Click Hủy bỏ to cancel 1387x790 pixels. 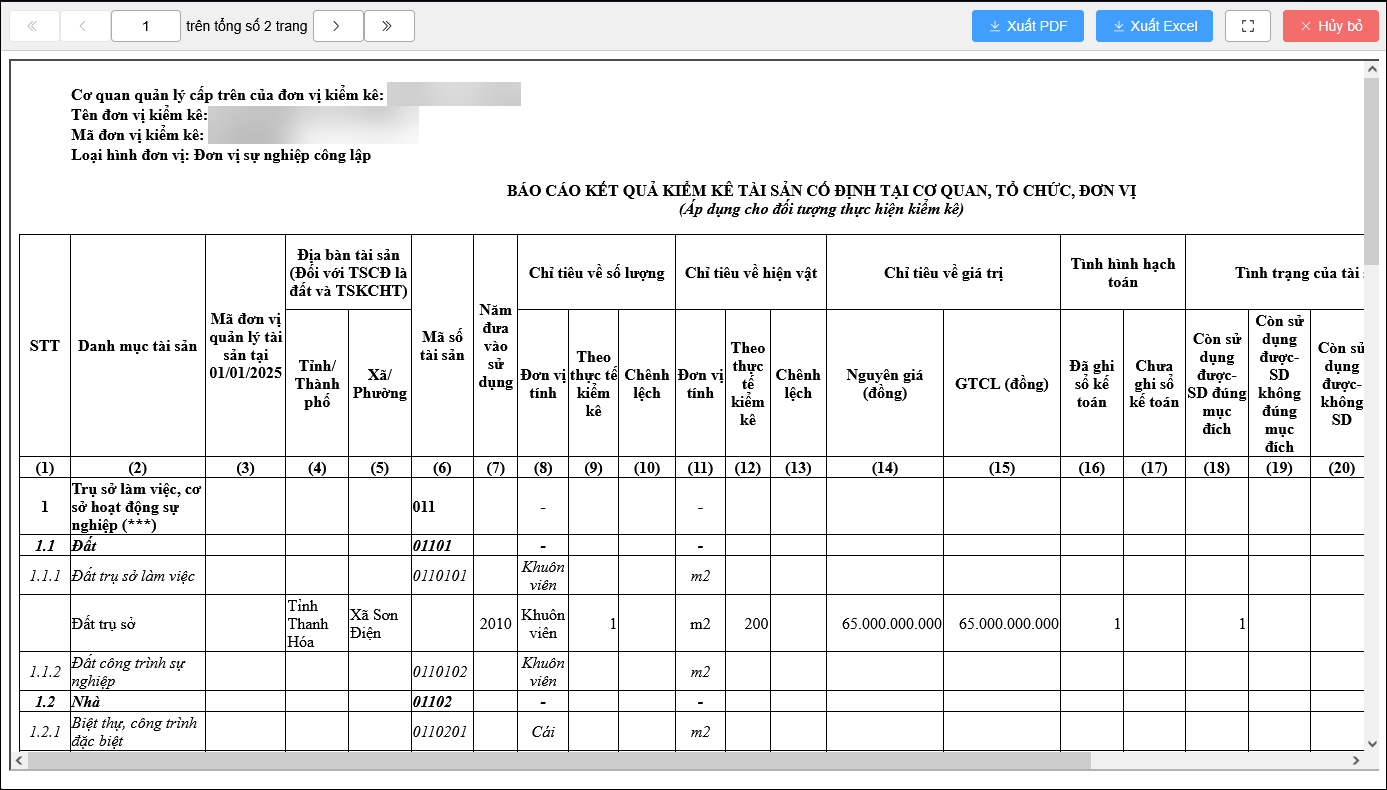pos(1330,26)
